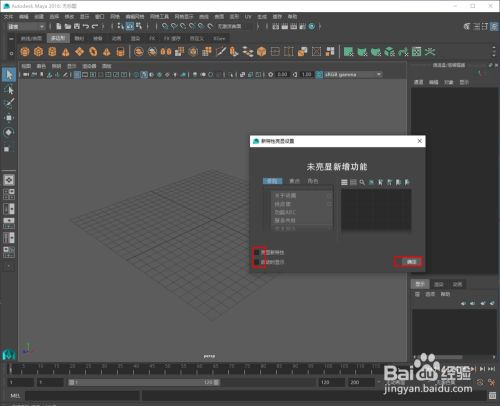Click the Save Scene disk icon
The width and height of the screenshot is (500, 406).
pos(77,26)
